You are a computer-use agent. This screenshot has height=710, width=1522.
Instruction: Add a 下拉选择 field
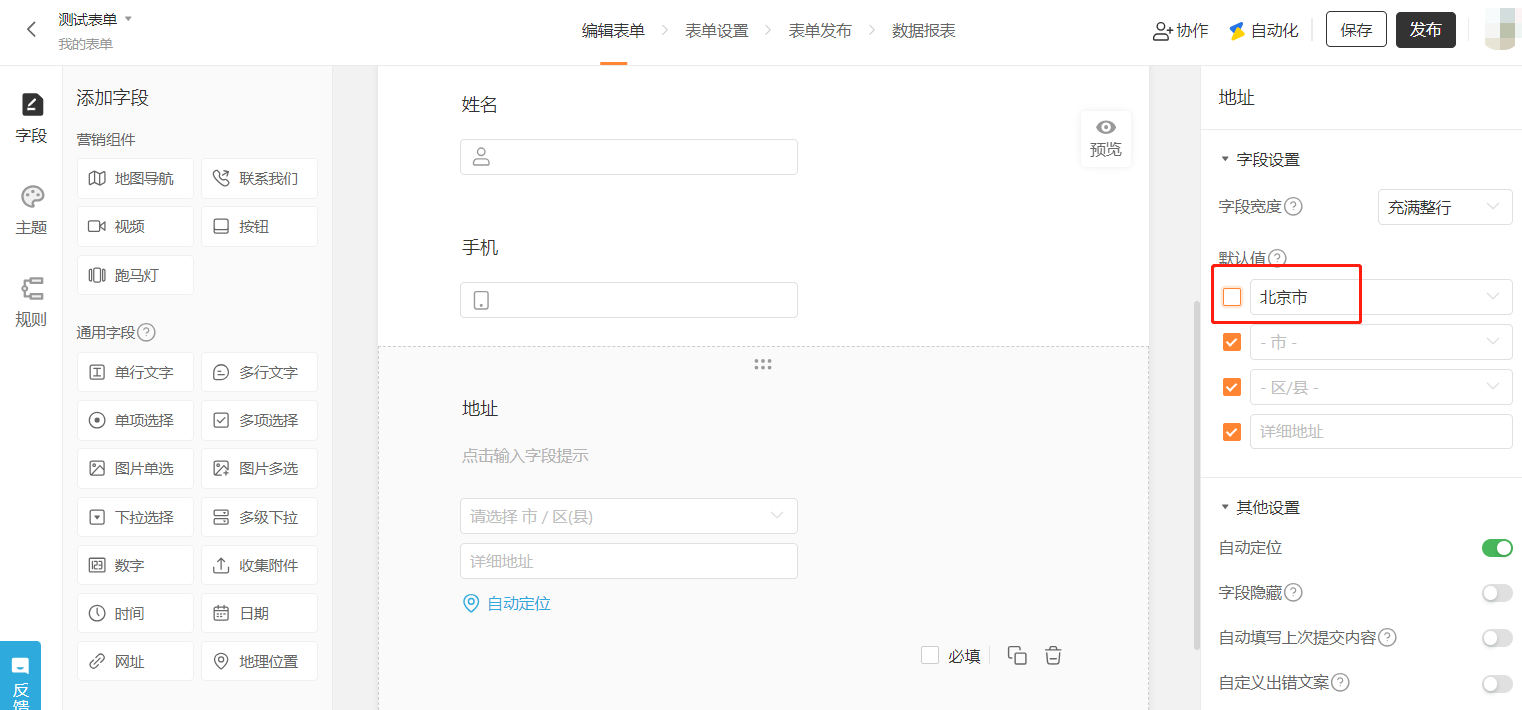[x=135, y=517]
